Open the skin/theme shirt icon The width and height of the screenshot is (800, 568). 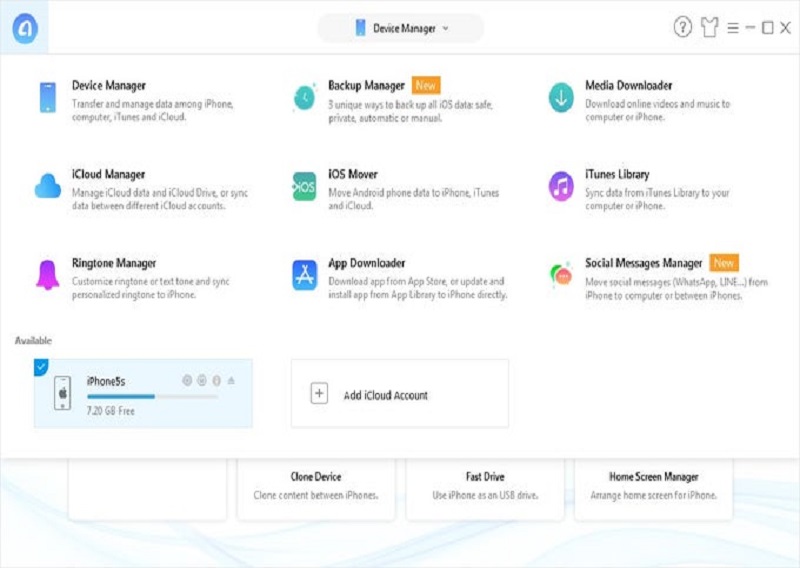click(x=710, y=27)
